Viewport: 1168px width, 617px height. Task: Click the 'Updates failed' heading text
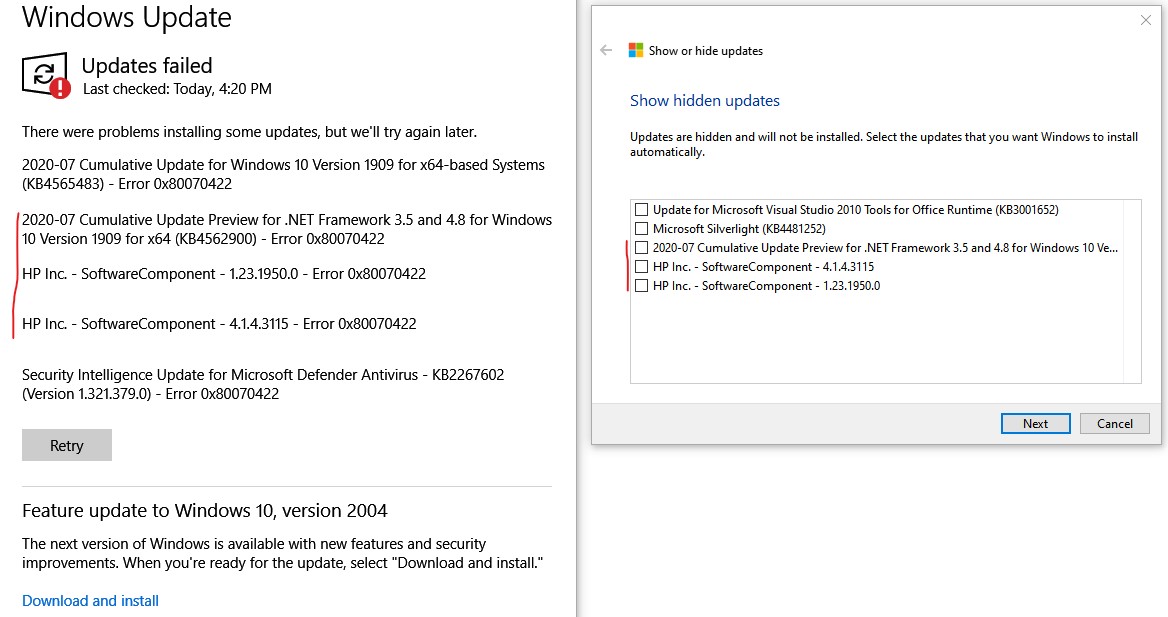pos(147,66)
